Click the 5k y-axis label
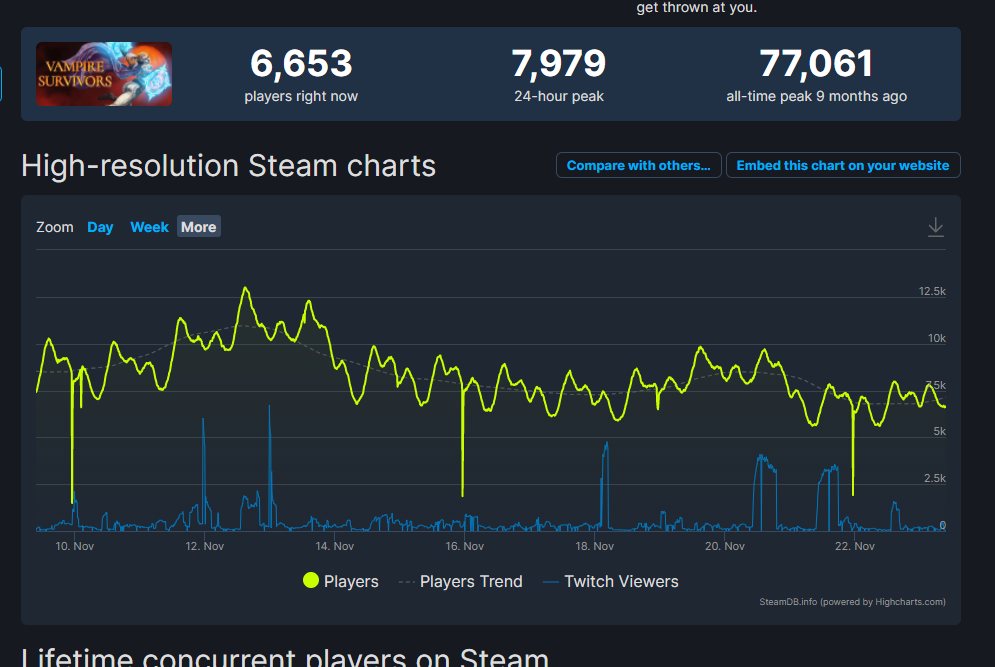 [939, 432]
